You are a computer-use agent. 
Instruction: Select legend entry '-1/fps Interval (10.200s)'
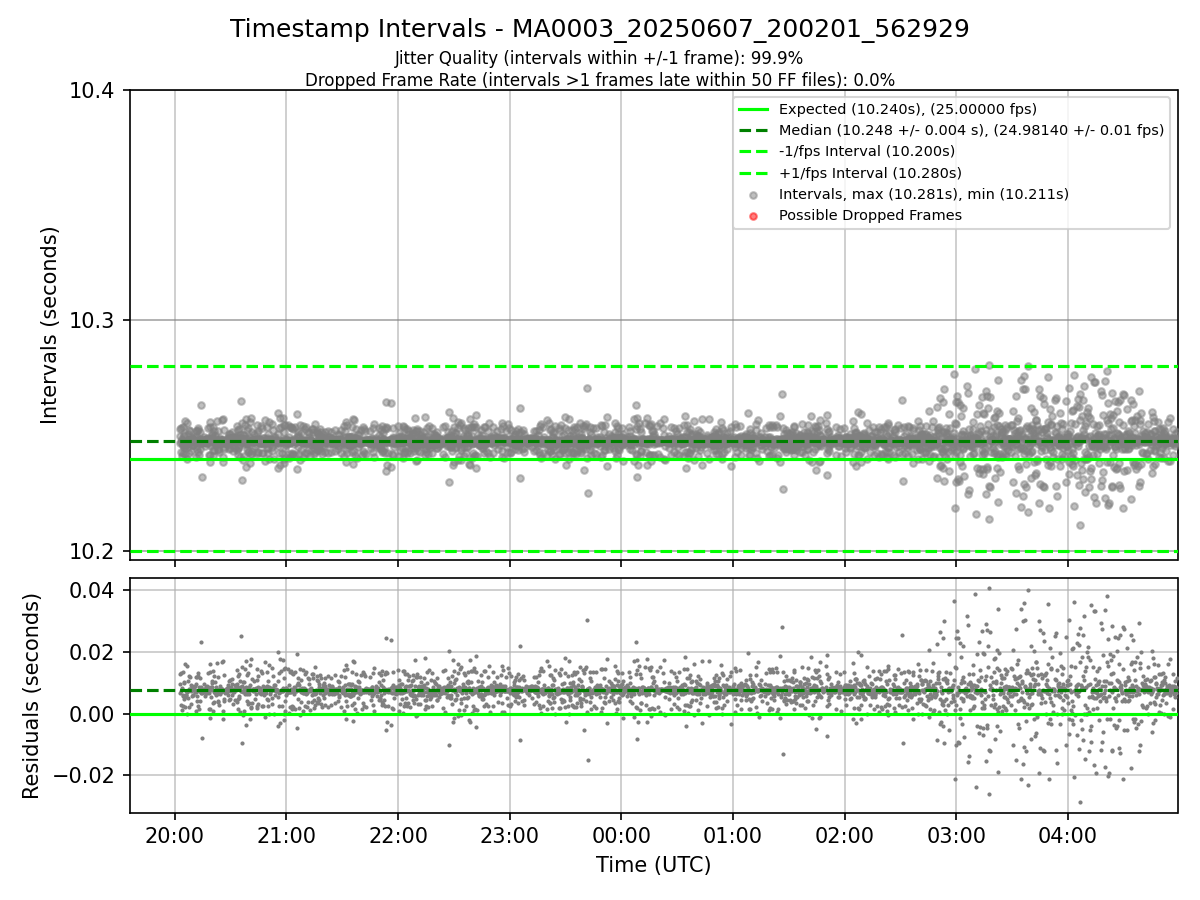(867, 151)
